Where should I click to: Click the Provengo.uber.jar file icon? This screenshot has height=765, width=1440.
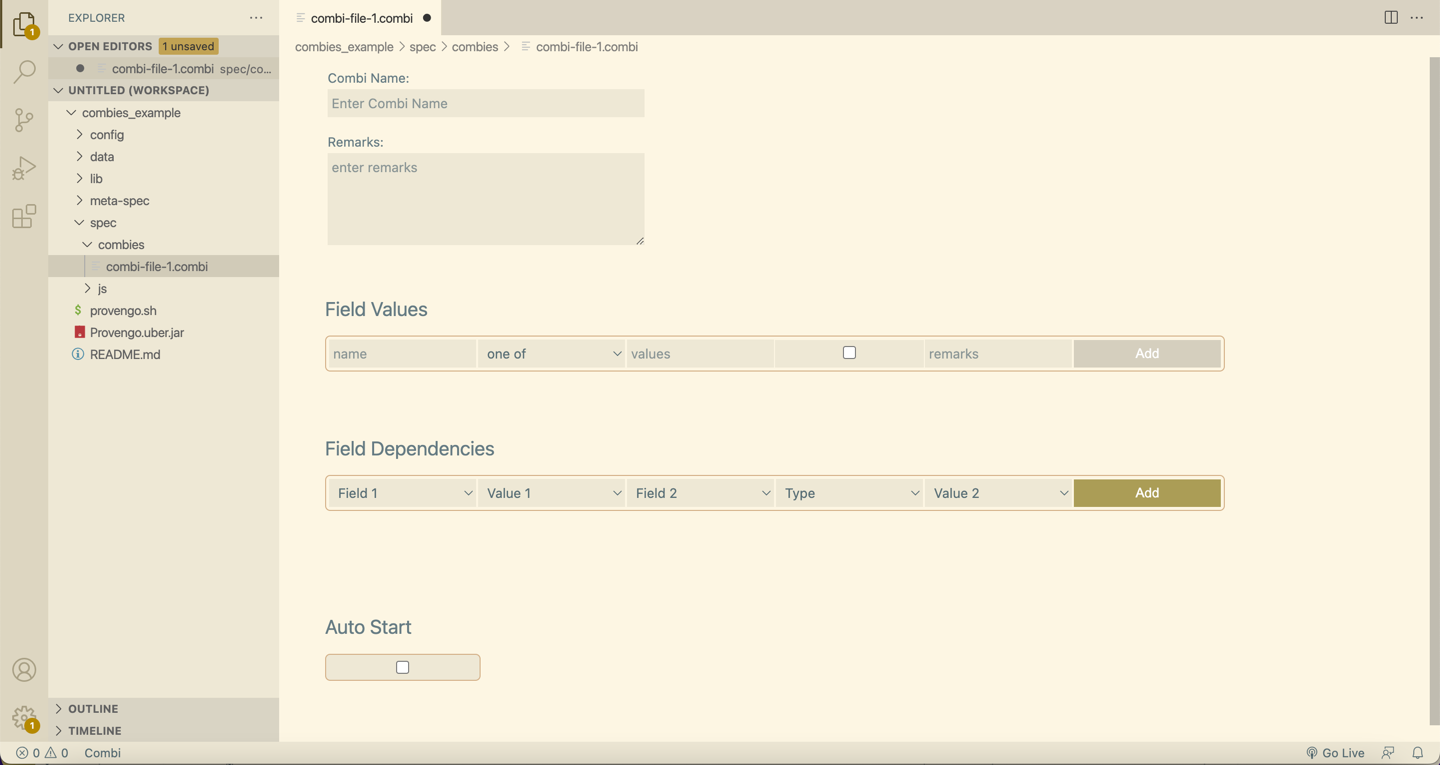79,333
